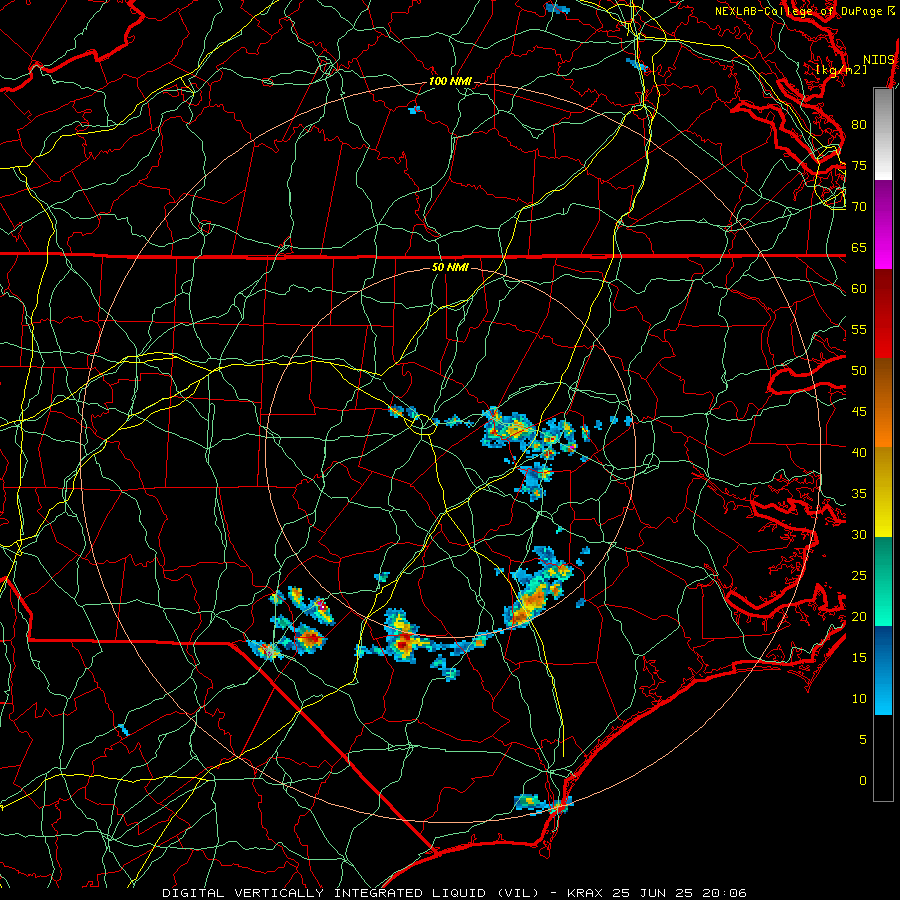Pick the magenta-purple segment of the color bar
900x900 pixels.
pos(883,224)
